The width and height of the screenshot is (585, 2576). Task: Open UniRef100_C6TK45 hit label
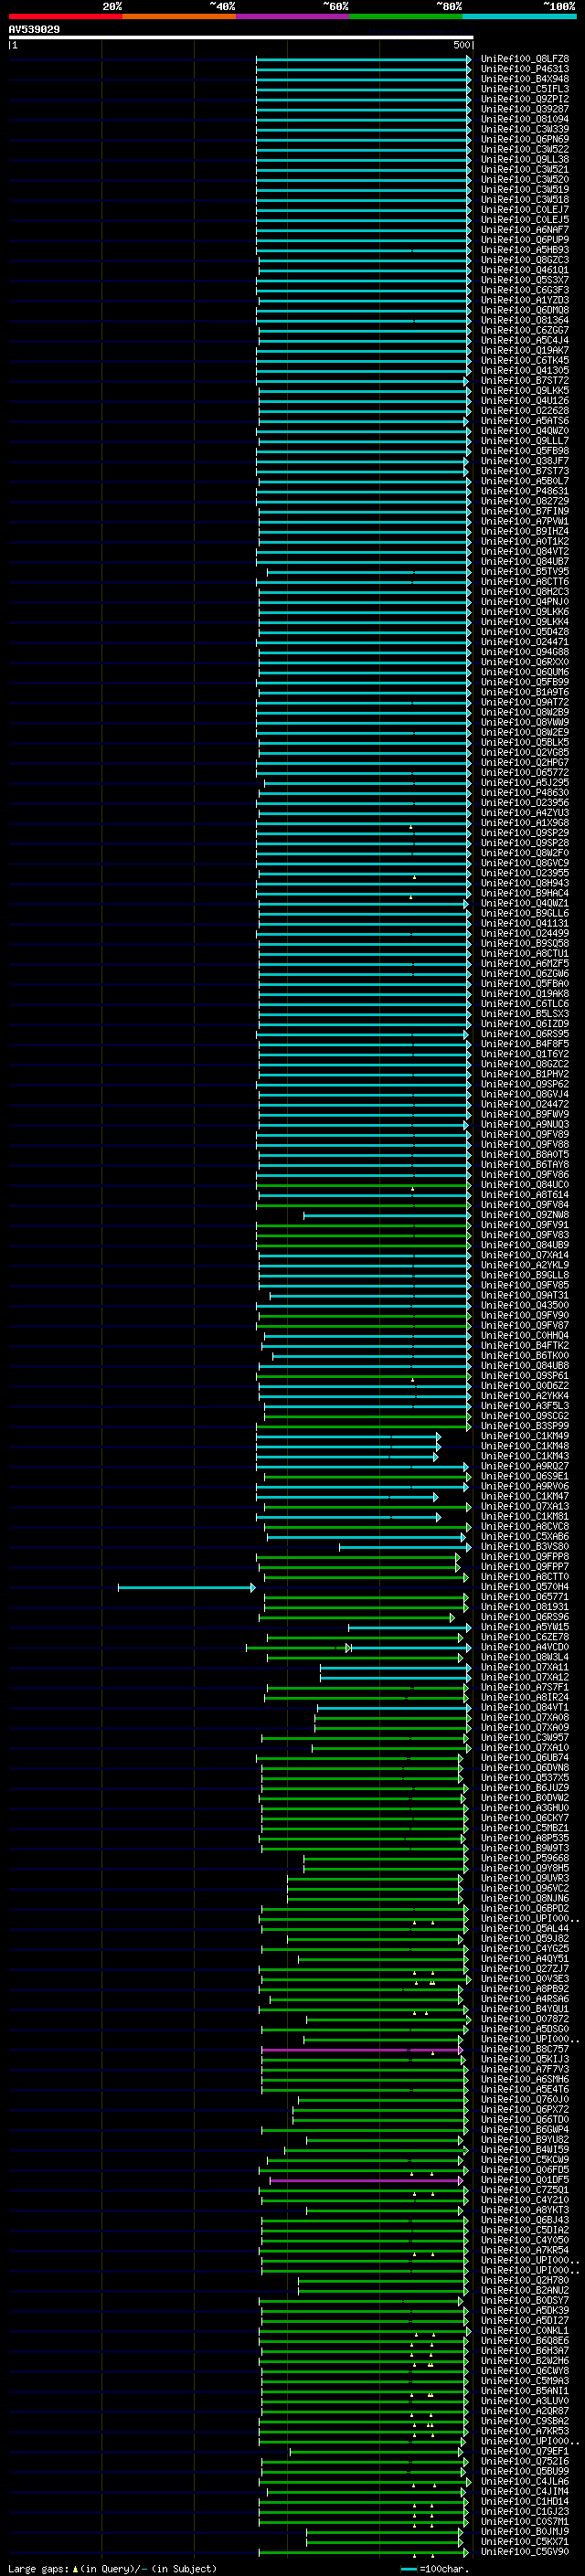[x=524, y=360]
